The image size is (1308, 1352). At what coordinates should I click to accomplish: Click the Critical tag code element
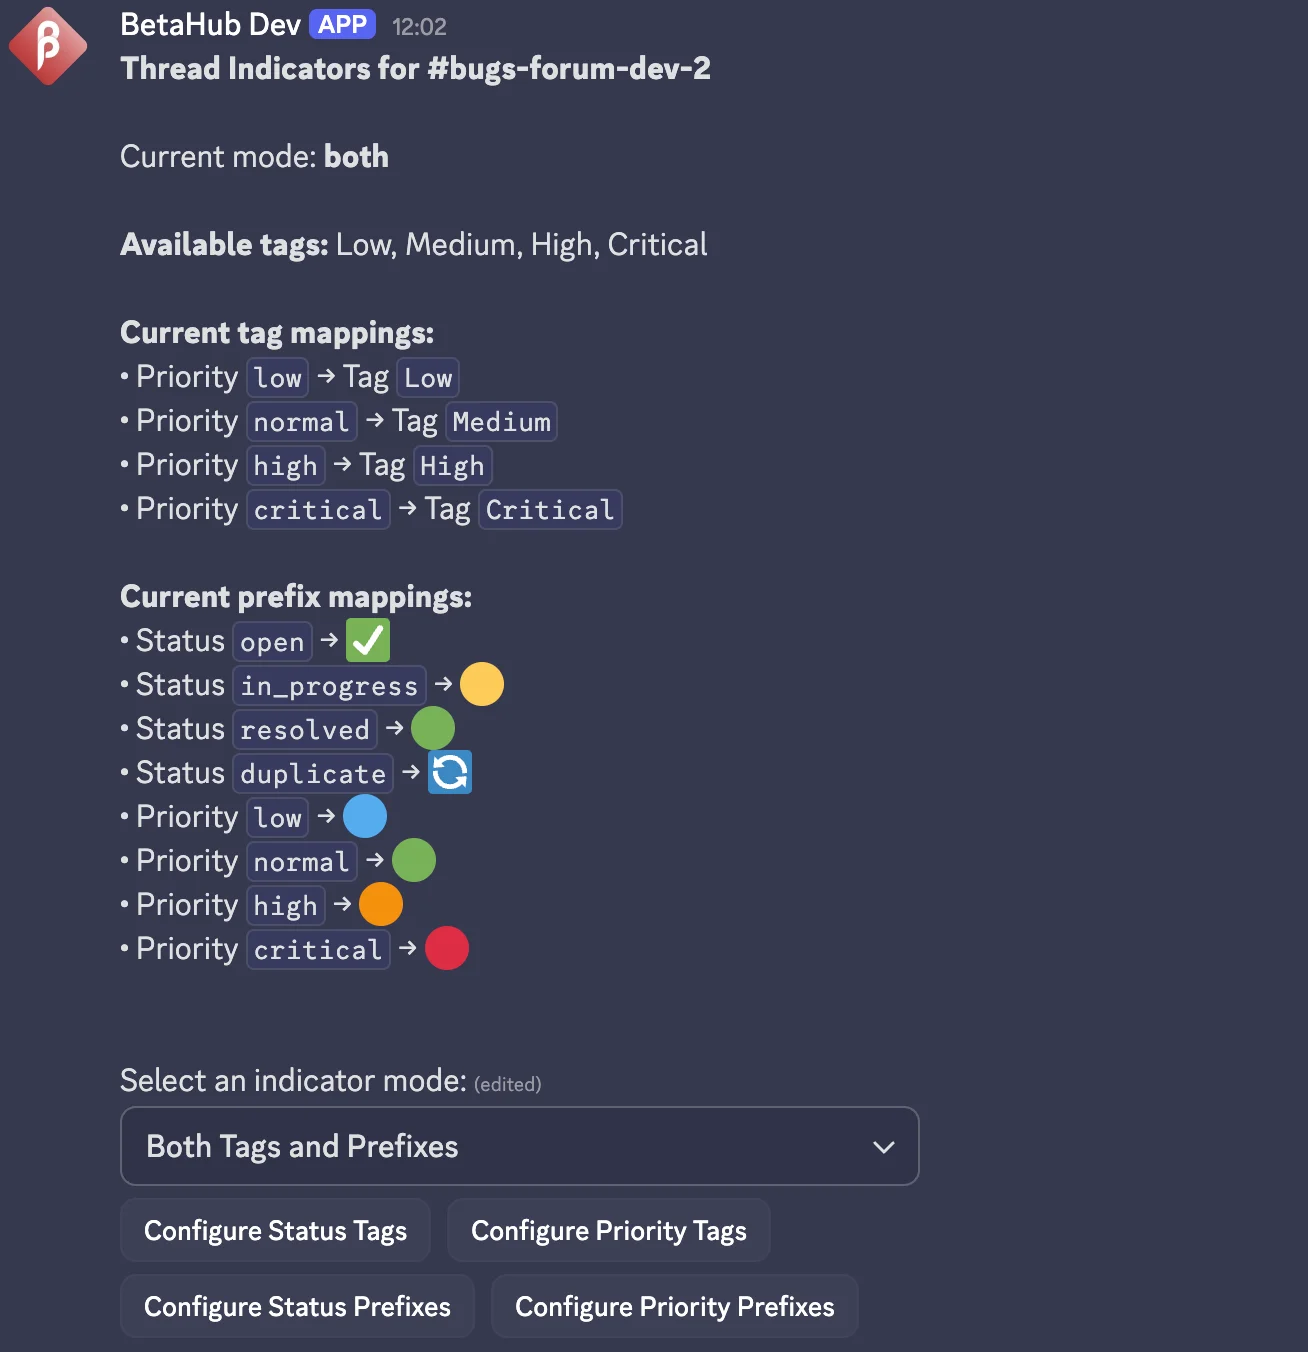pyautogui.click(x=550, y=509)
